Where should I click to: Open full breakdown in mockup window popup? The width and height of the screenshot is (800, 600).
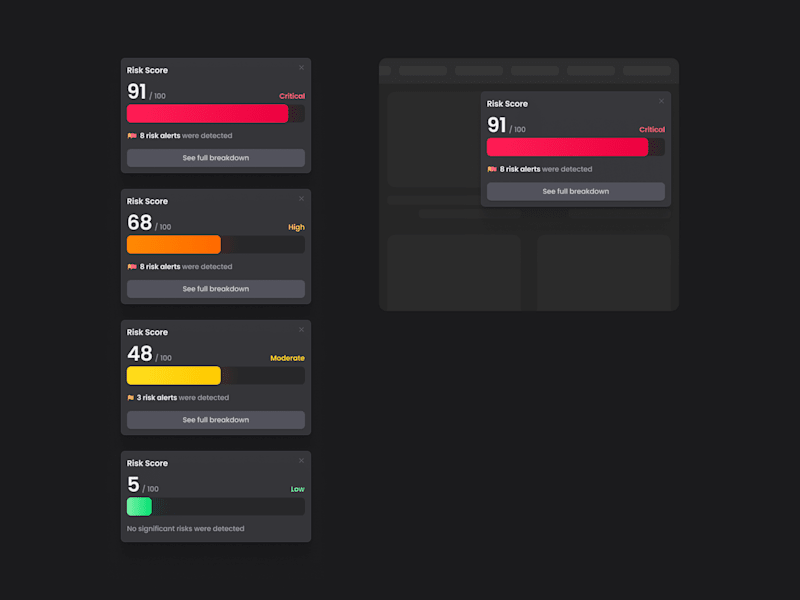576,191
